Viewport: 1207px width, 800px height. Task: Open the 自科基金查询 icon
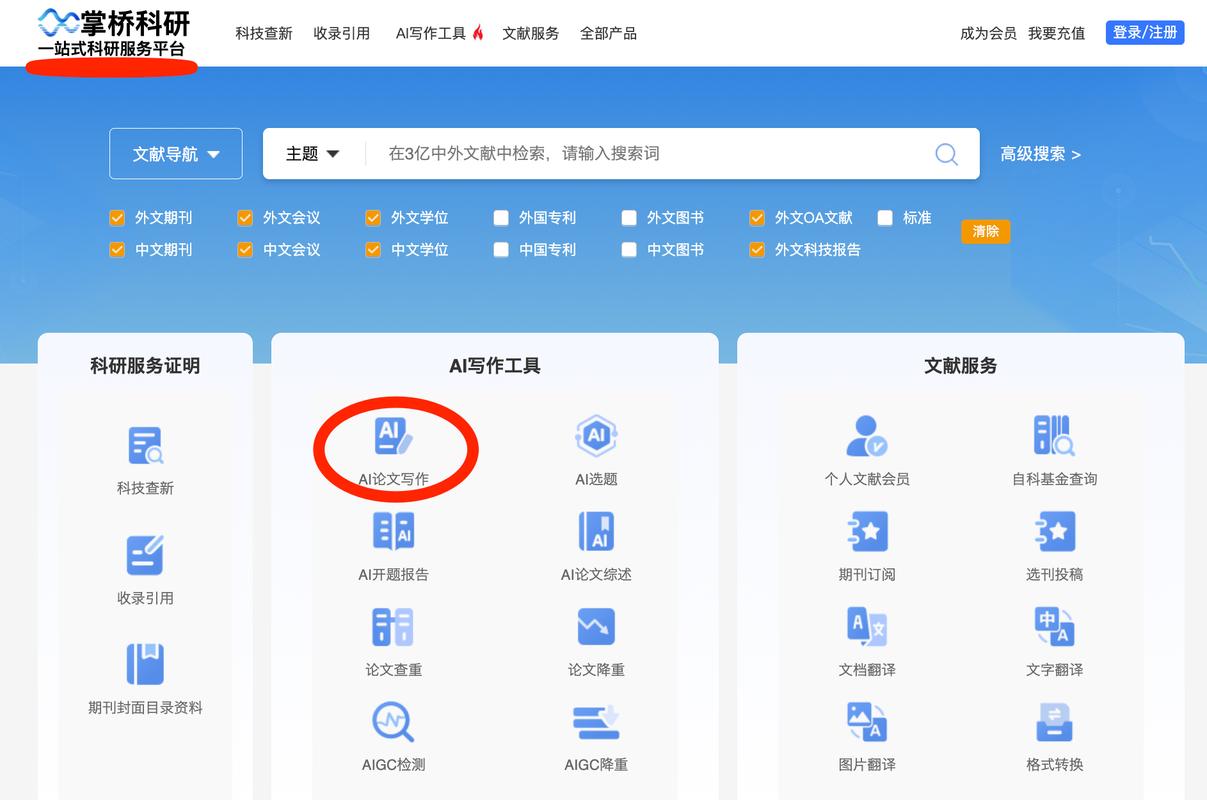(x=1054, y=436)
